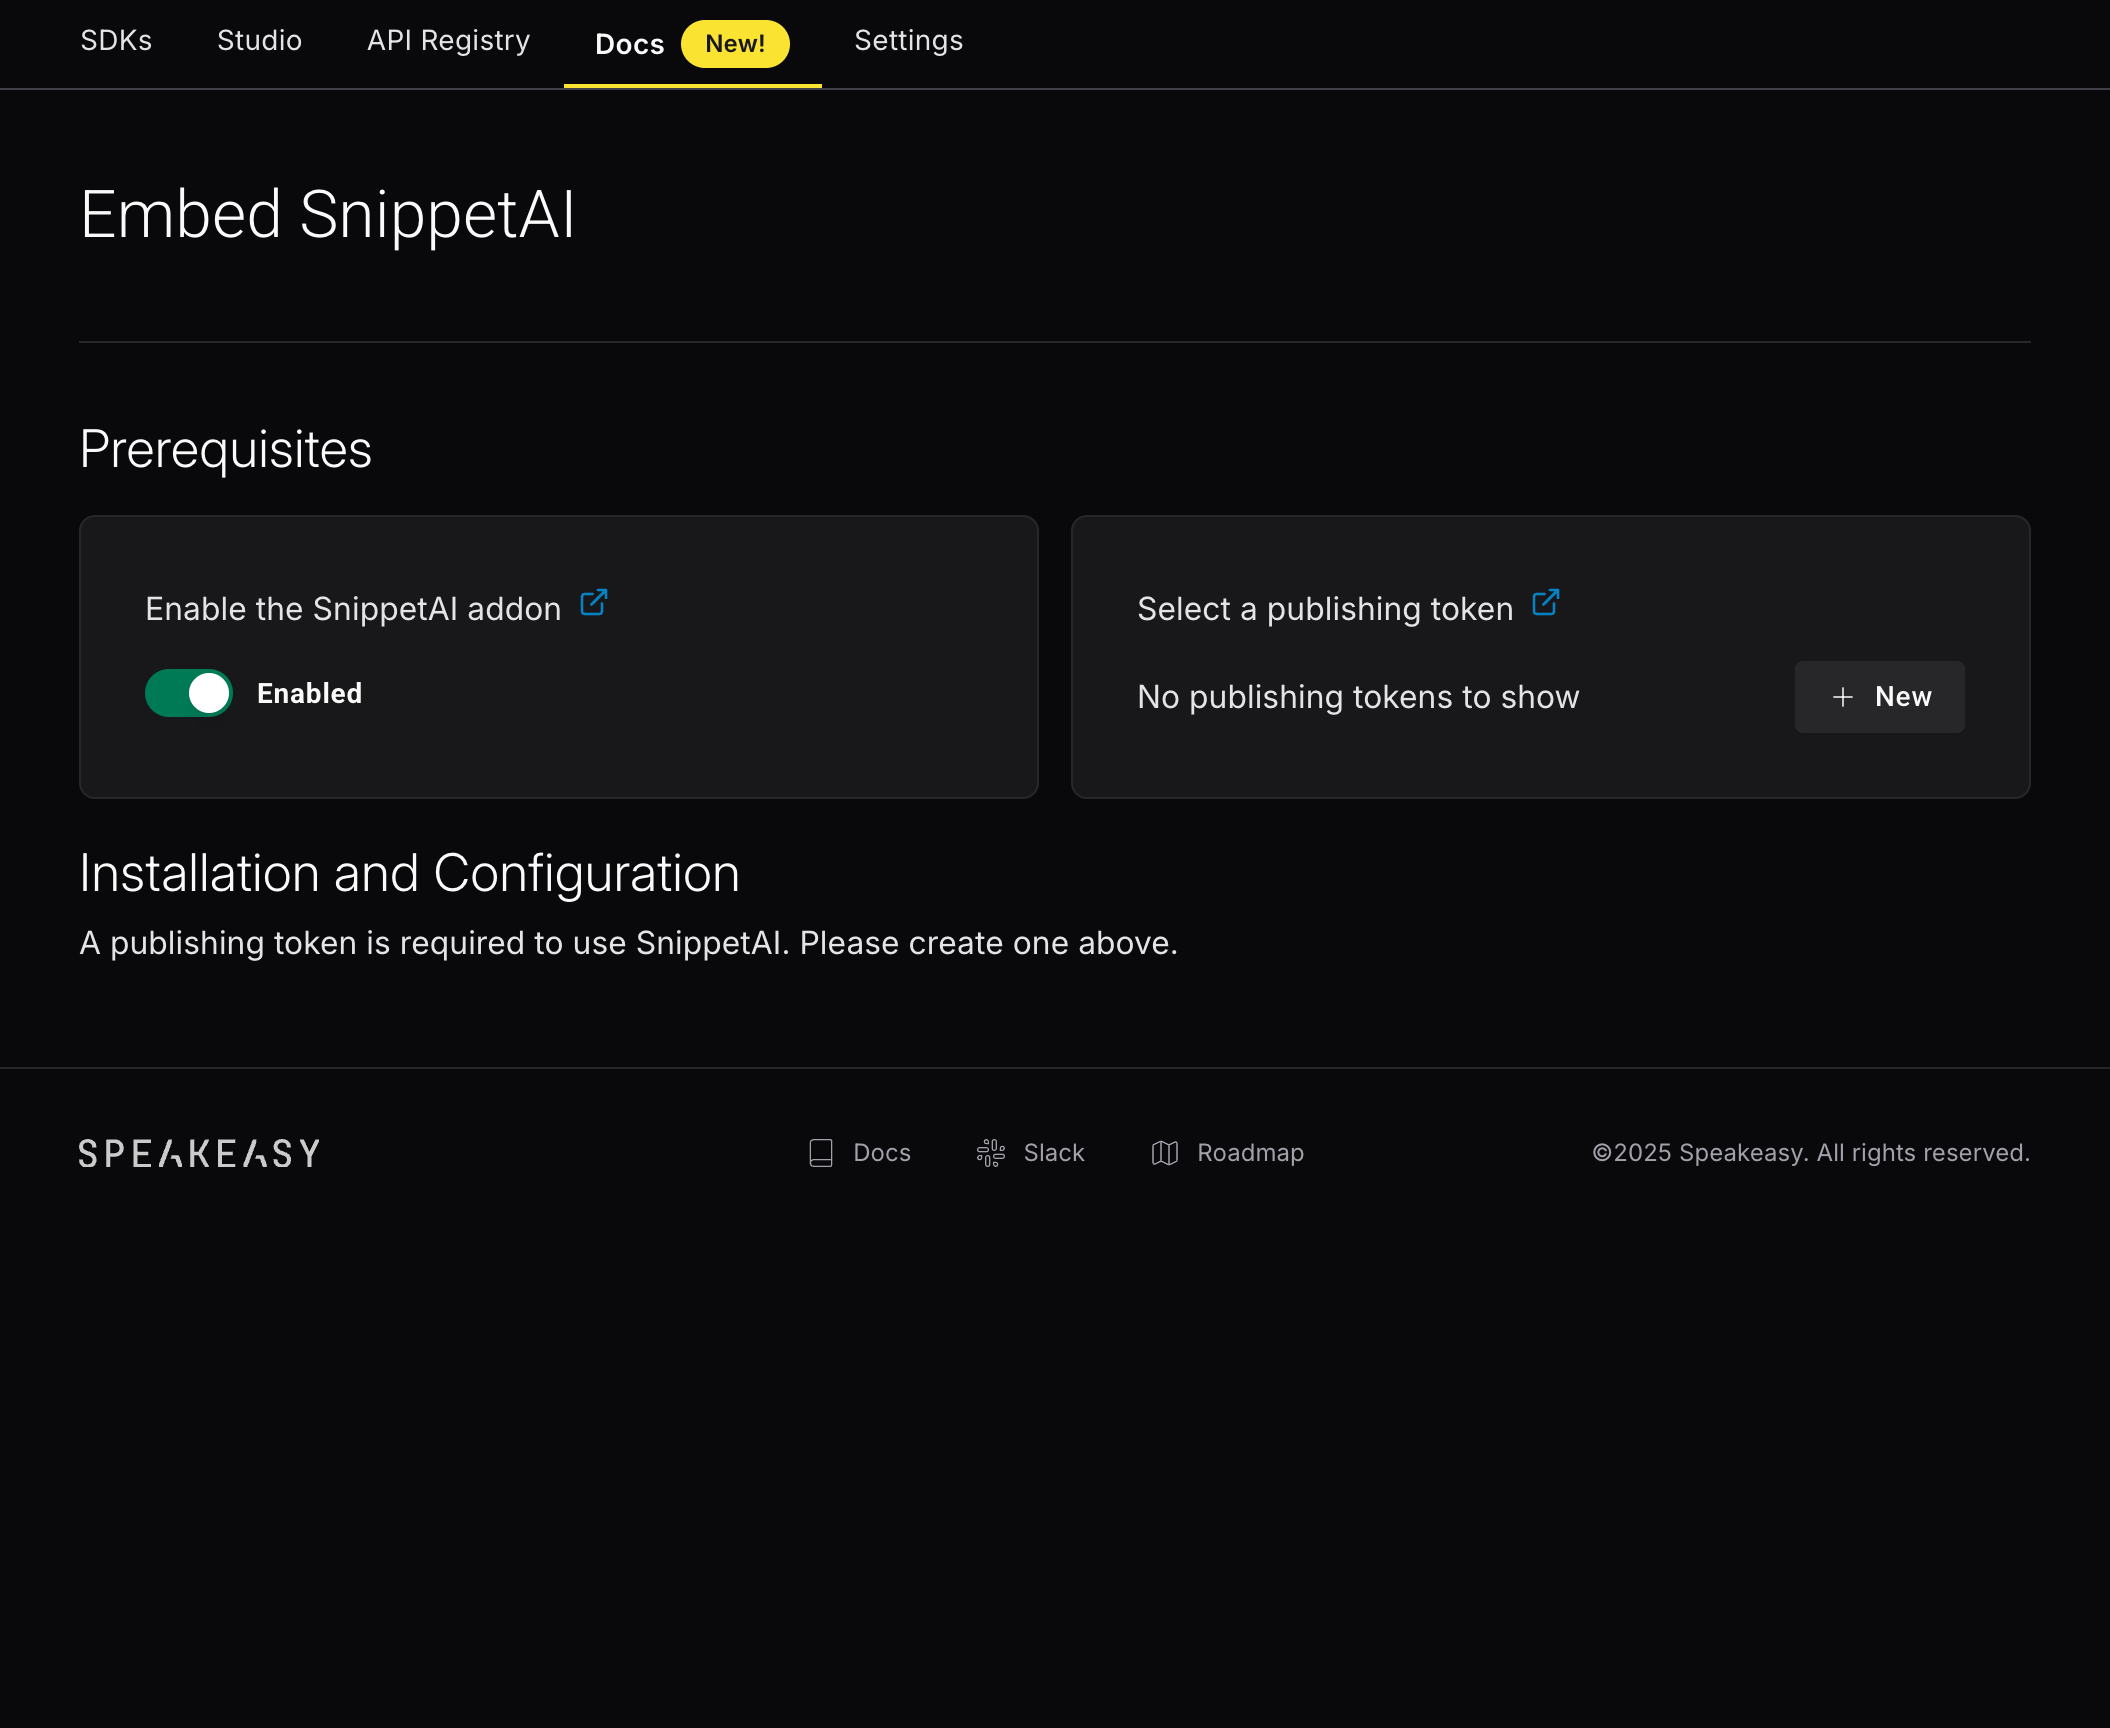The width and height of the screenshot is (2110, 1728).
Task: Create a new publishing token
Action: pos(1879,697)
